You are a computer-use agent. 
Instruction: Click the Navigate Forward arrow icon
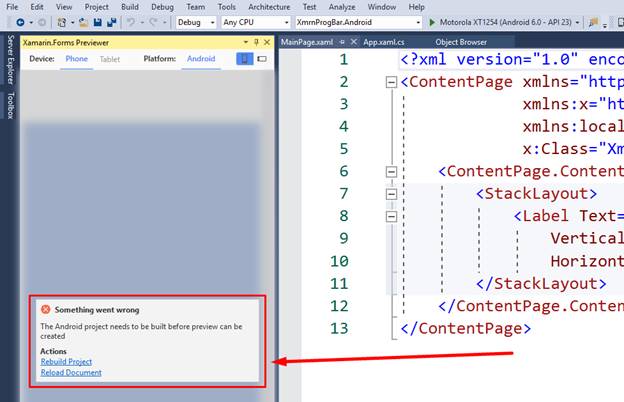coord(42,22)
